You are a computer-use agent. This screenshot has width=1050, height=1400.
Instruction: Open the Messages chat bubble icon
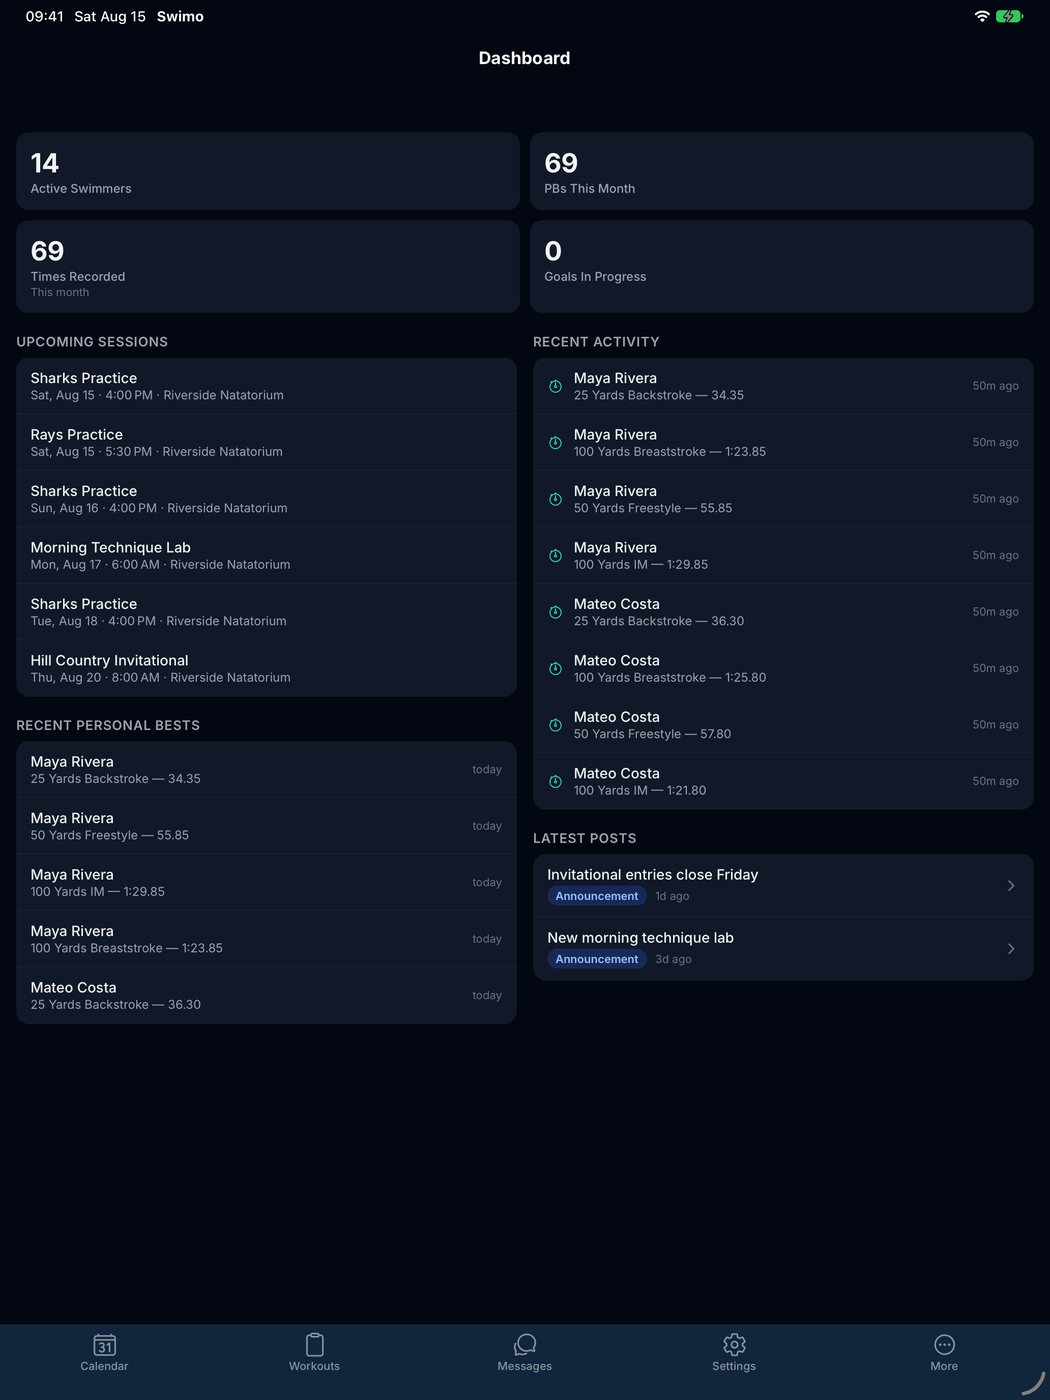point(525,1344)
